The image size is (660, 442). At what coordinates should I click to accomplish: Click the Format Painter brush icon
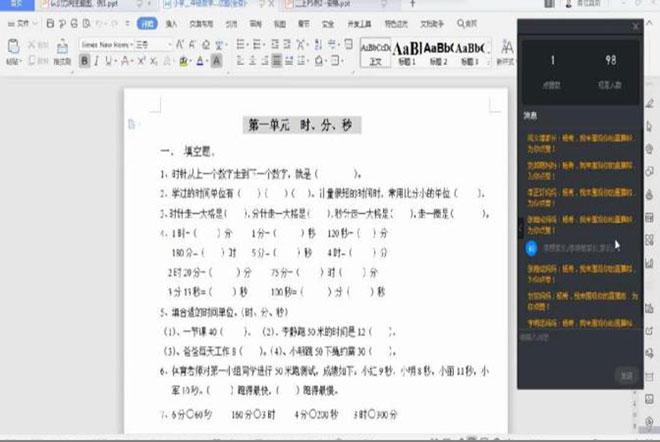[62, 46]
